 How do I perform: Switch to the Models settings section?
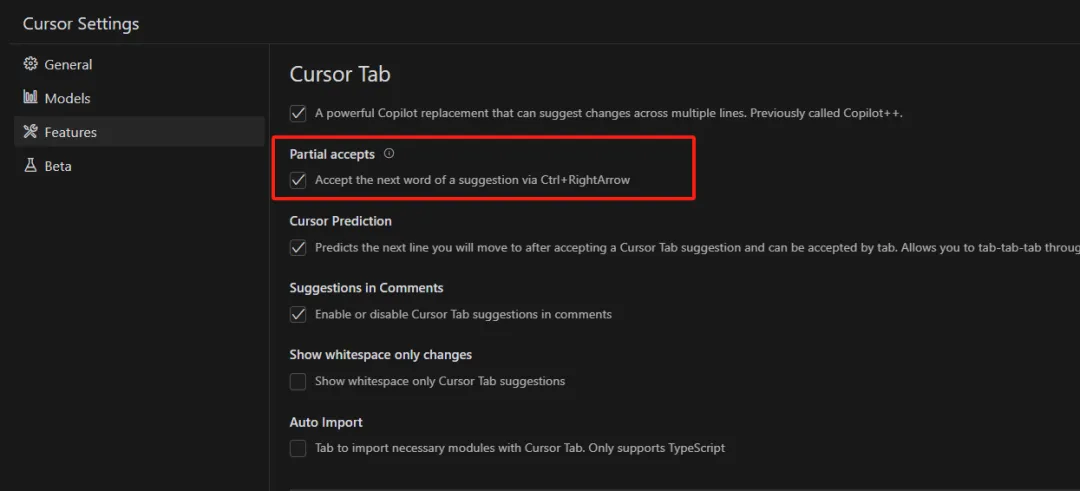[x=67, y=98]
